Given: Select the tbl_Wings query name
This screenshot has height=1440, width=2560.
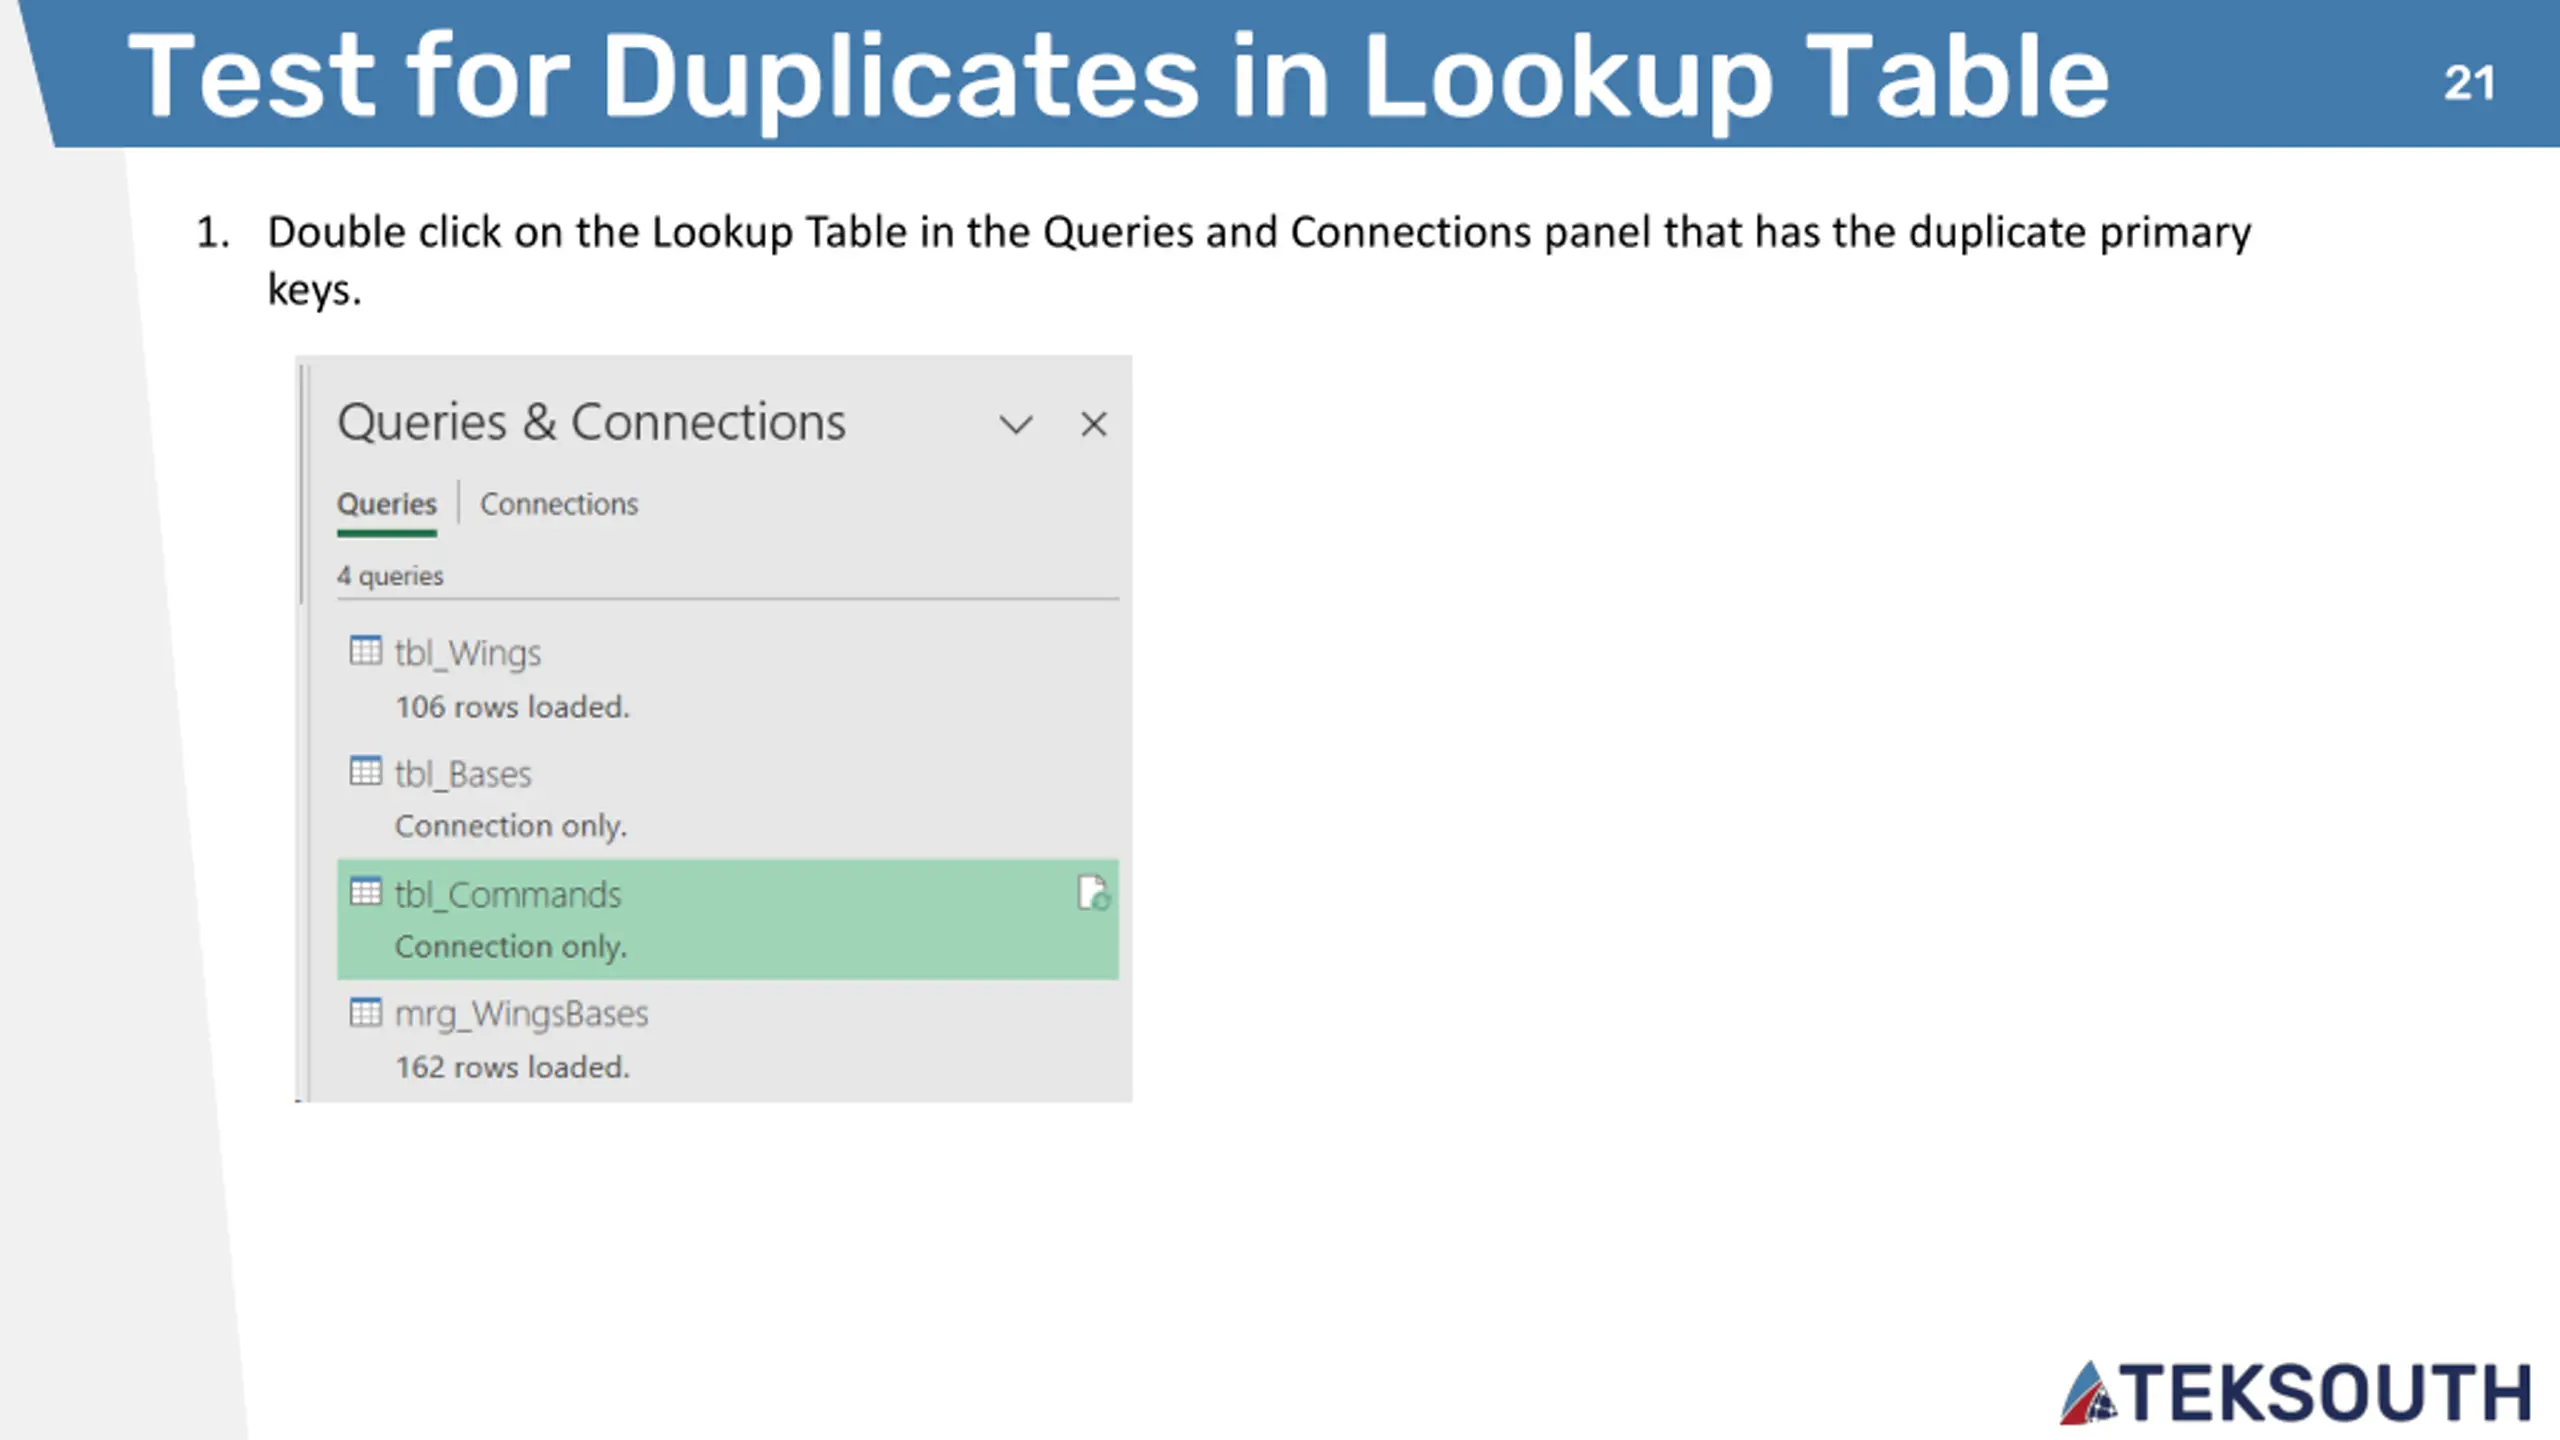Looking at the screenshot, I should 468,653.
